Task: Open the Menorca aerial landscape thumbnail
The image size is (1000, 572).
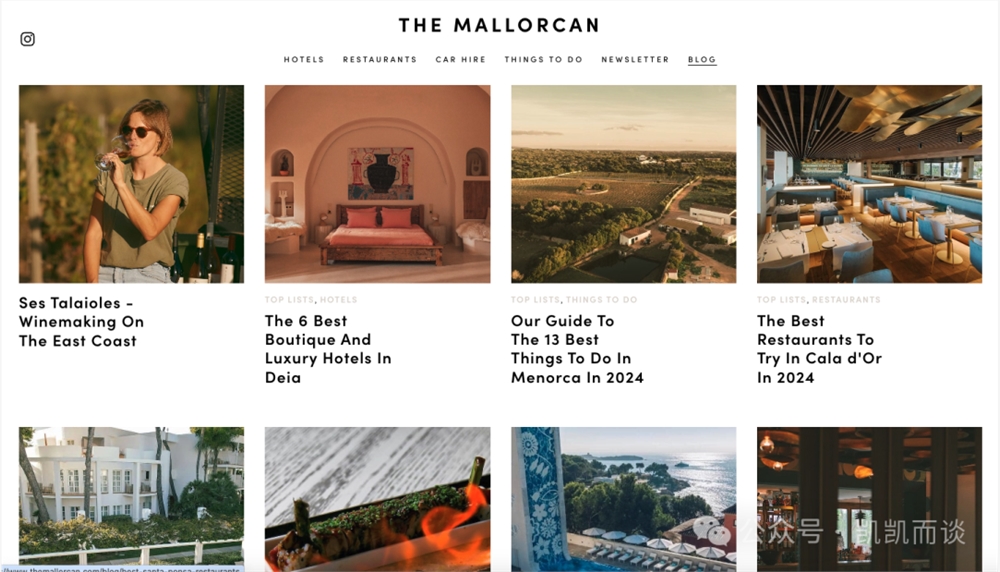Action: (x=624, y=184)
